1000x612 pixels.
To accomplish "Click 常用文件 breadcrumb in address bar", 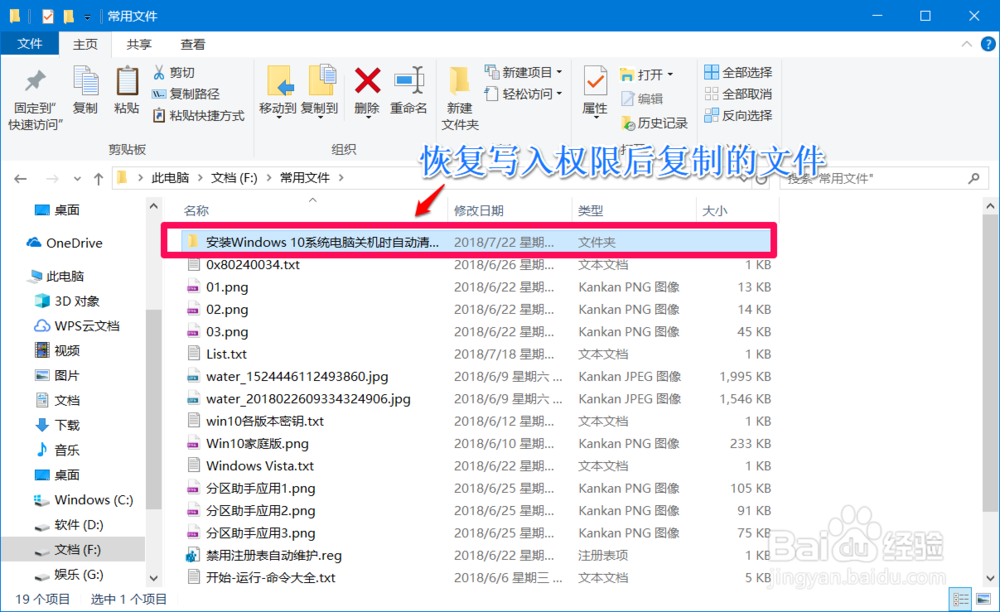I will click(x=305, y=178).
